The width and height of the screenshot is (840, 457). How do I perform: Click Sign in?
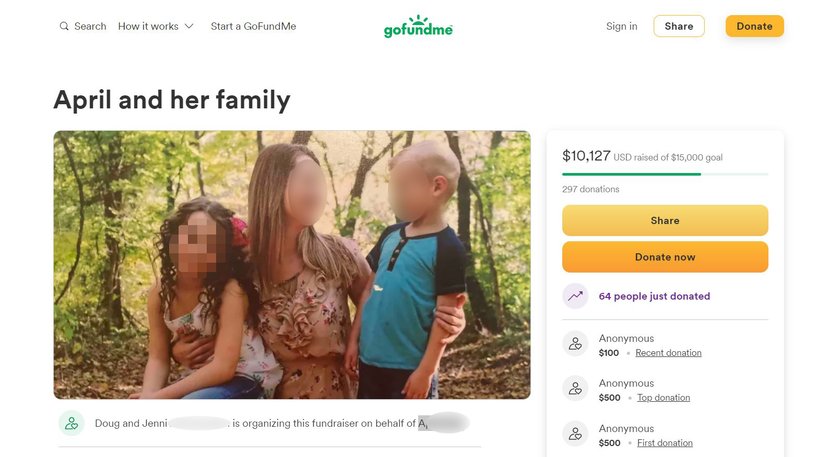[621, 26]
